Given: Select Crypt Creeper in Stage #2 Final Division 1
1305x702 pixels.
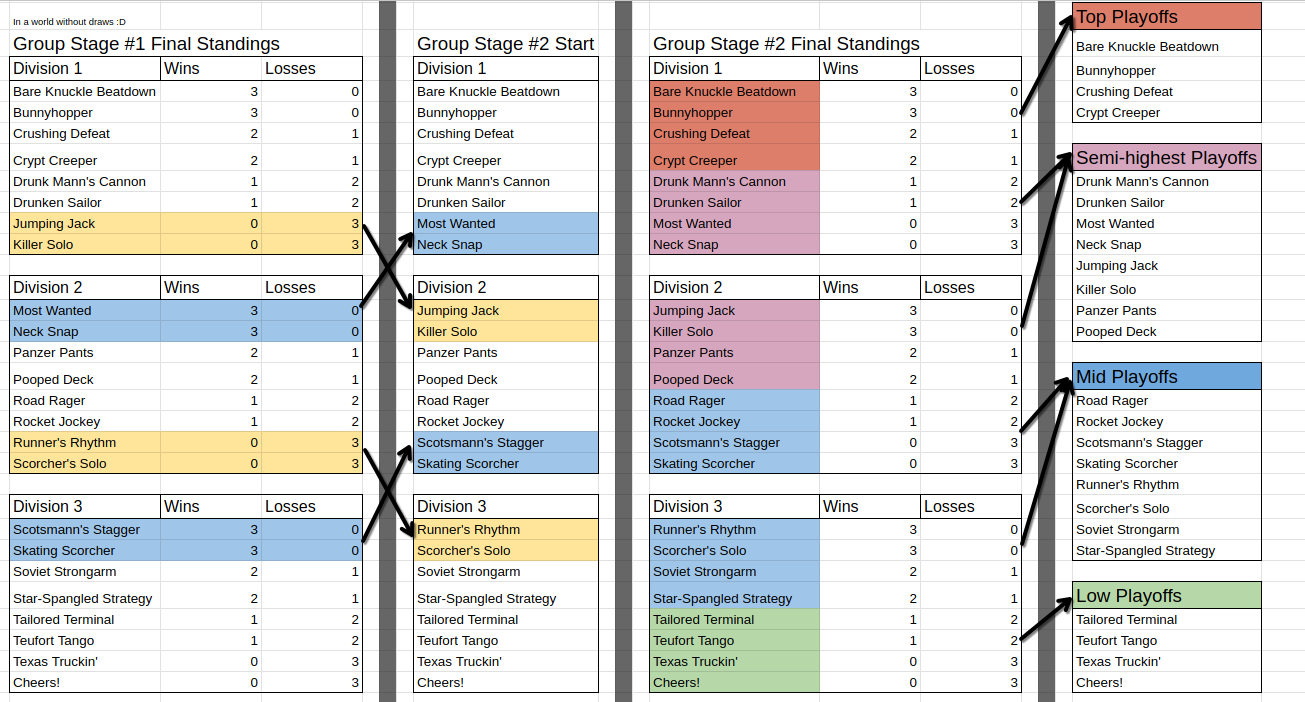Looking at the screenshot, I should click(x=695, y=161).
